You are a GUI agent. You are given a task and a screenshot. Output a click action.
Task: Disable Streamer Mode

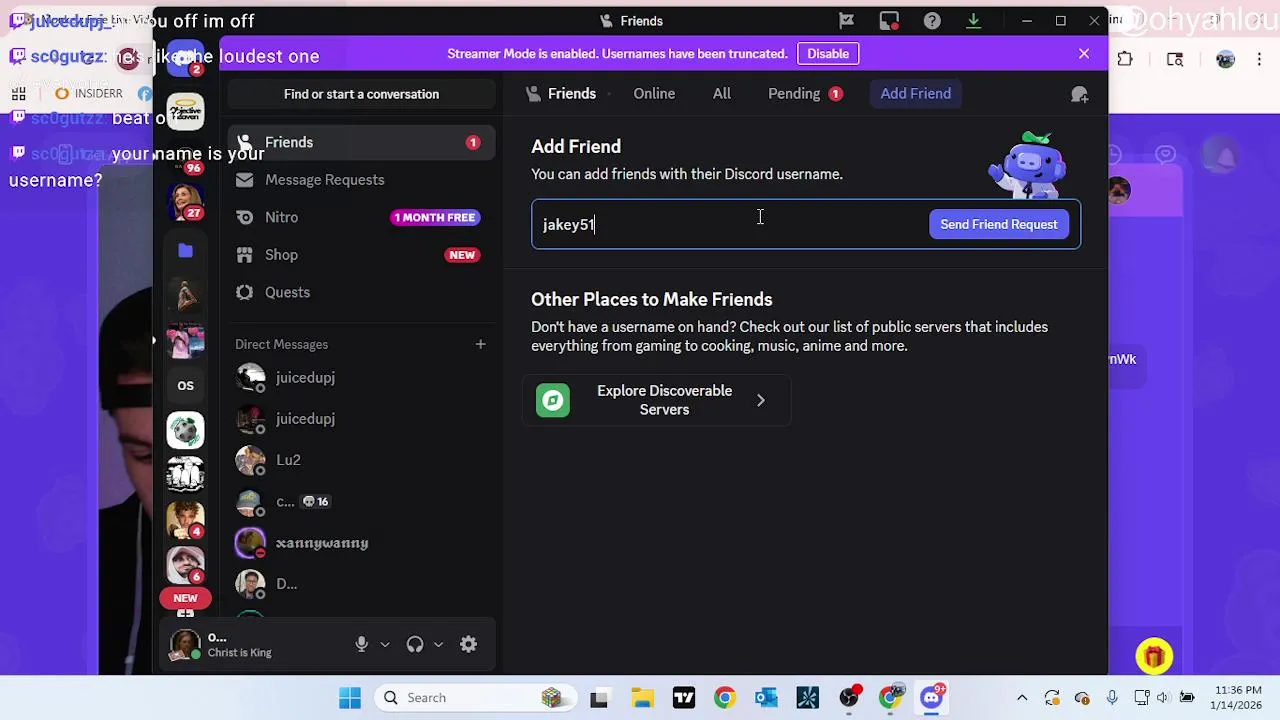(828, 54)
